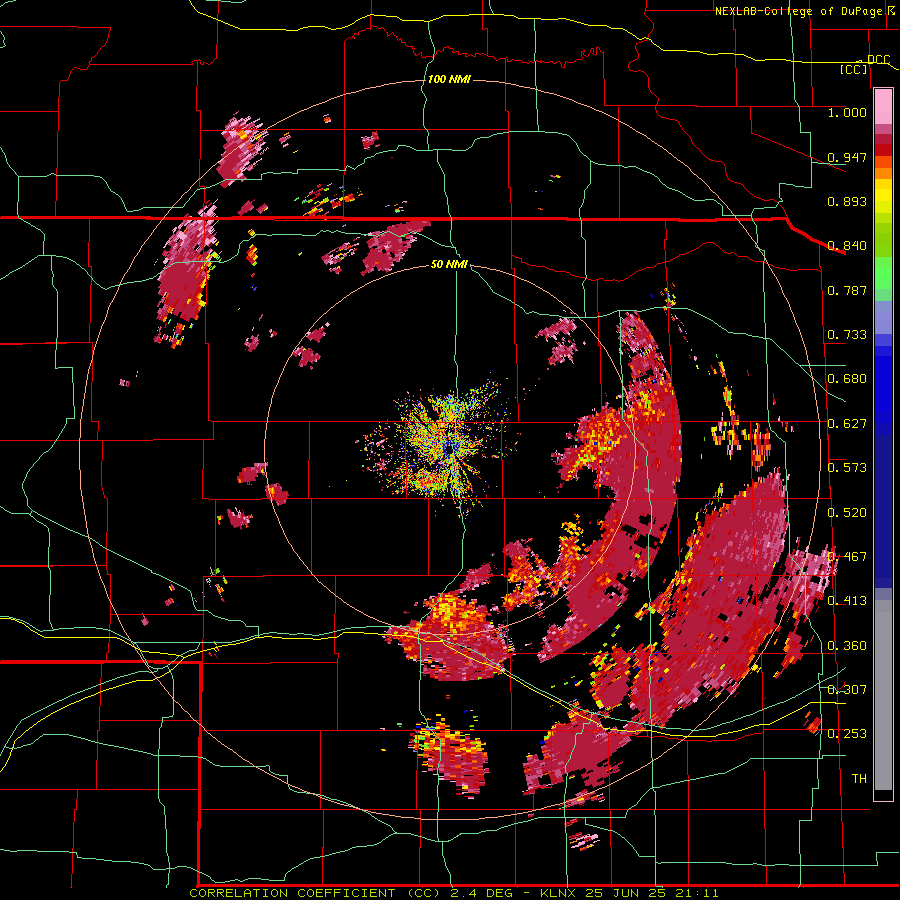The width and height of the screenshot is (900, 900).
Task: Click the 100 NMI range ring label
Action: coord(449,79)
